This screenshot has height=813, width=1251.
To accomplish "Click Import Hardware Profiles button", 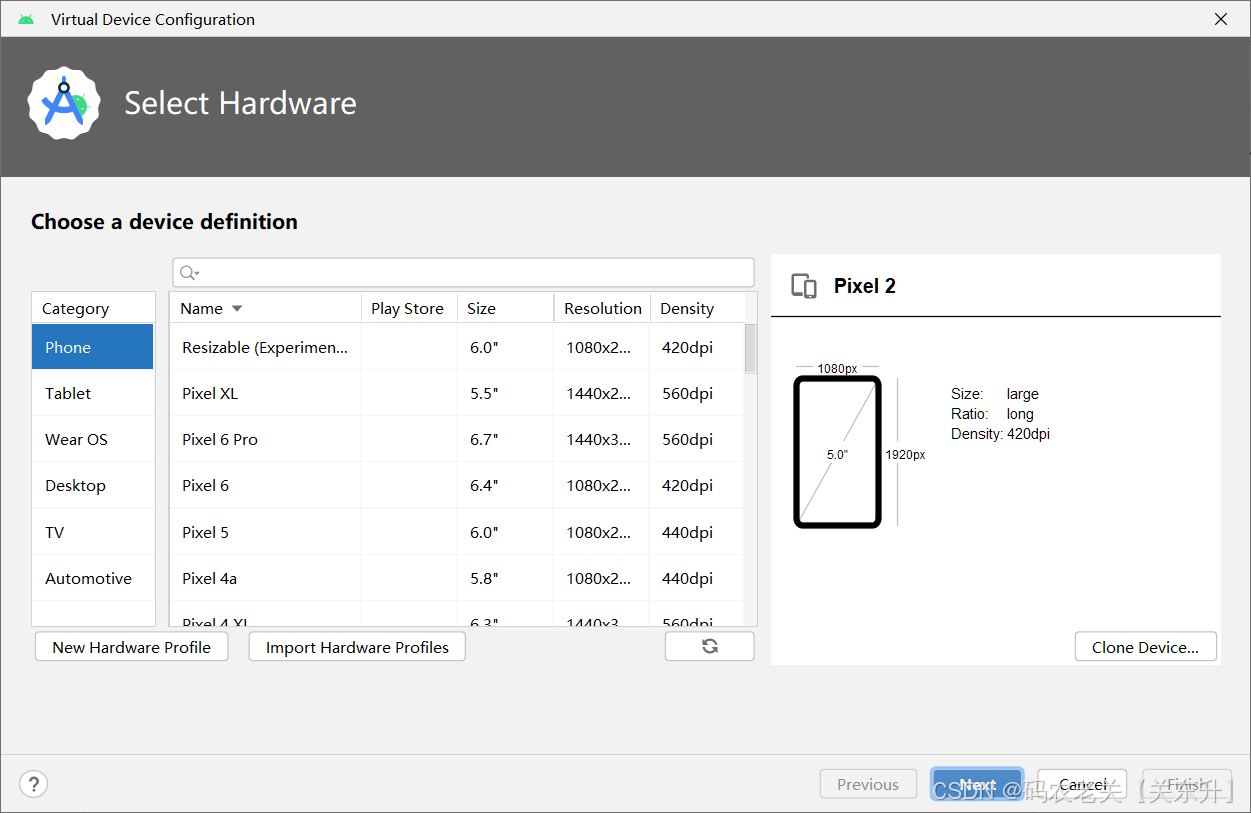I will pos(357,647).
